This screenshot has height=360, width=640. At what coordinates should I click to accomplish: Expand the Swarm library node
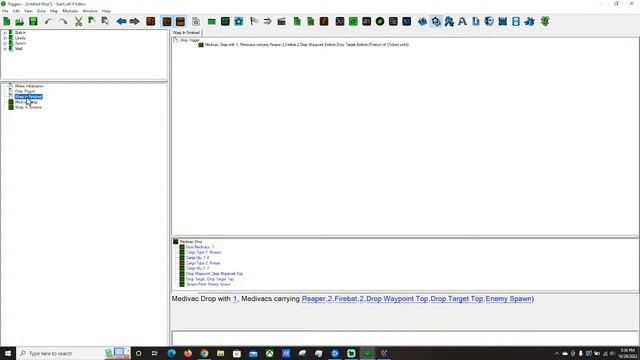[5, 43]
